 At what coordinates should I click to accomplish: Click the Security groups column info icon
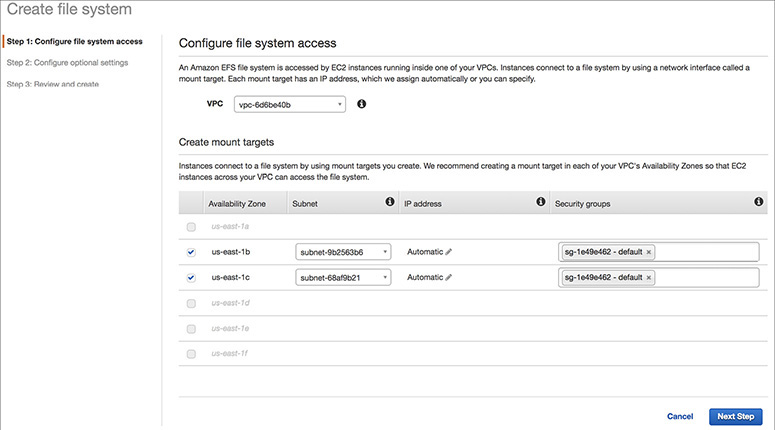[759, 203]
